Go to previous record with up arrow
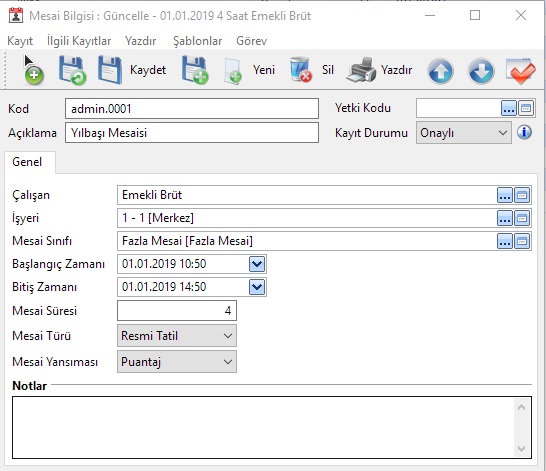This screenshot has width=546, height=471. [440, 71]
